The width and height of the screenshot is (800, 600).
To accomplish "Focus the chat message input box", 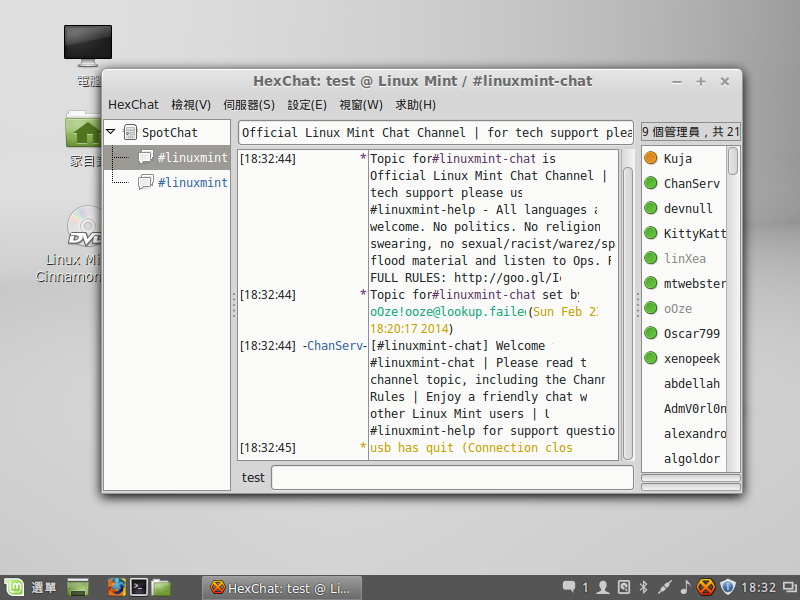I will 452,477.
